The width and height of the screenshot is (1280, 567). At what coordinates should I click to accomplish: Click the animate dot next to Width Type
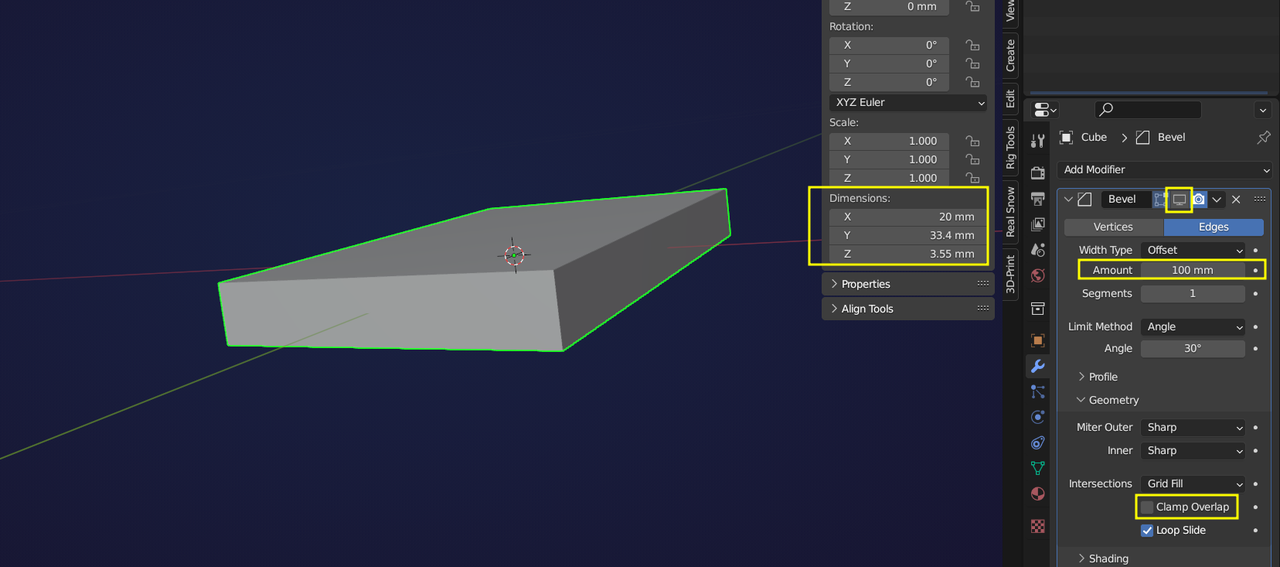(x=1255, y=250)
